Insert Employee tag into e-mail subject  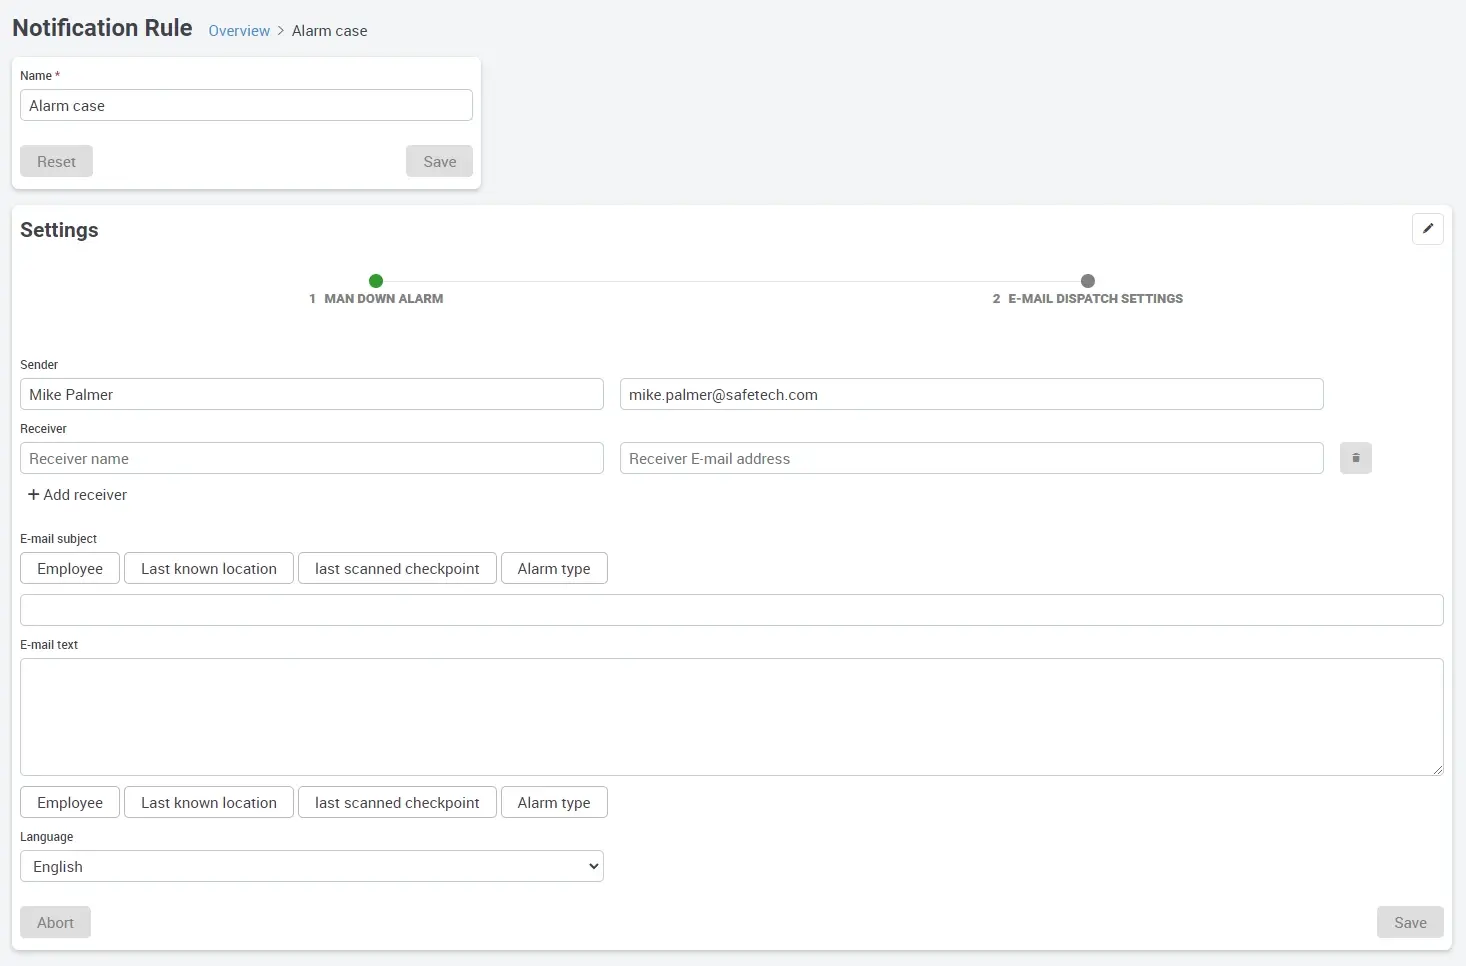[70, 568]
